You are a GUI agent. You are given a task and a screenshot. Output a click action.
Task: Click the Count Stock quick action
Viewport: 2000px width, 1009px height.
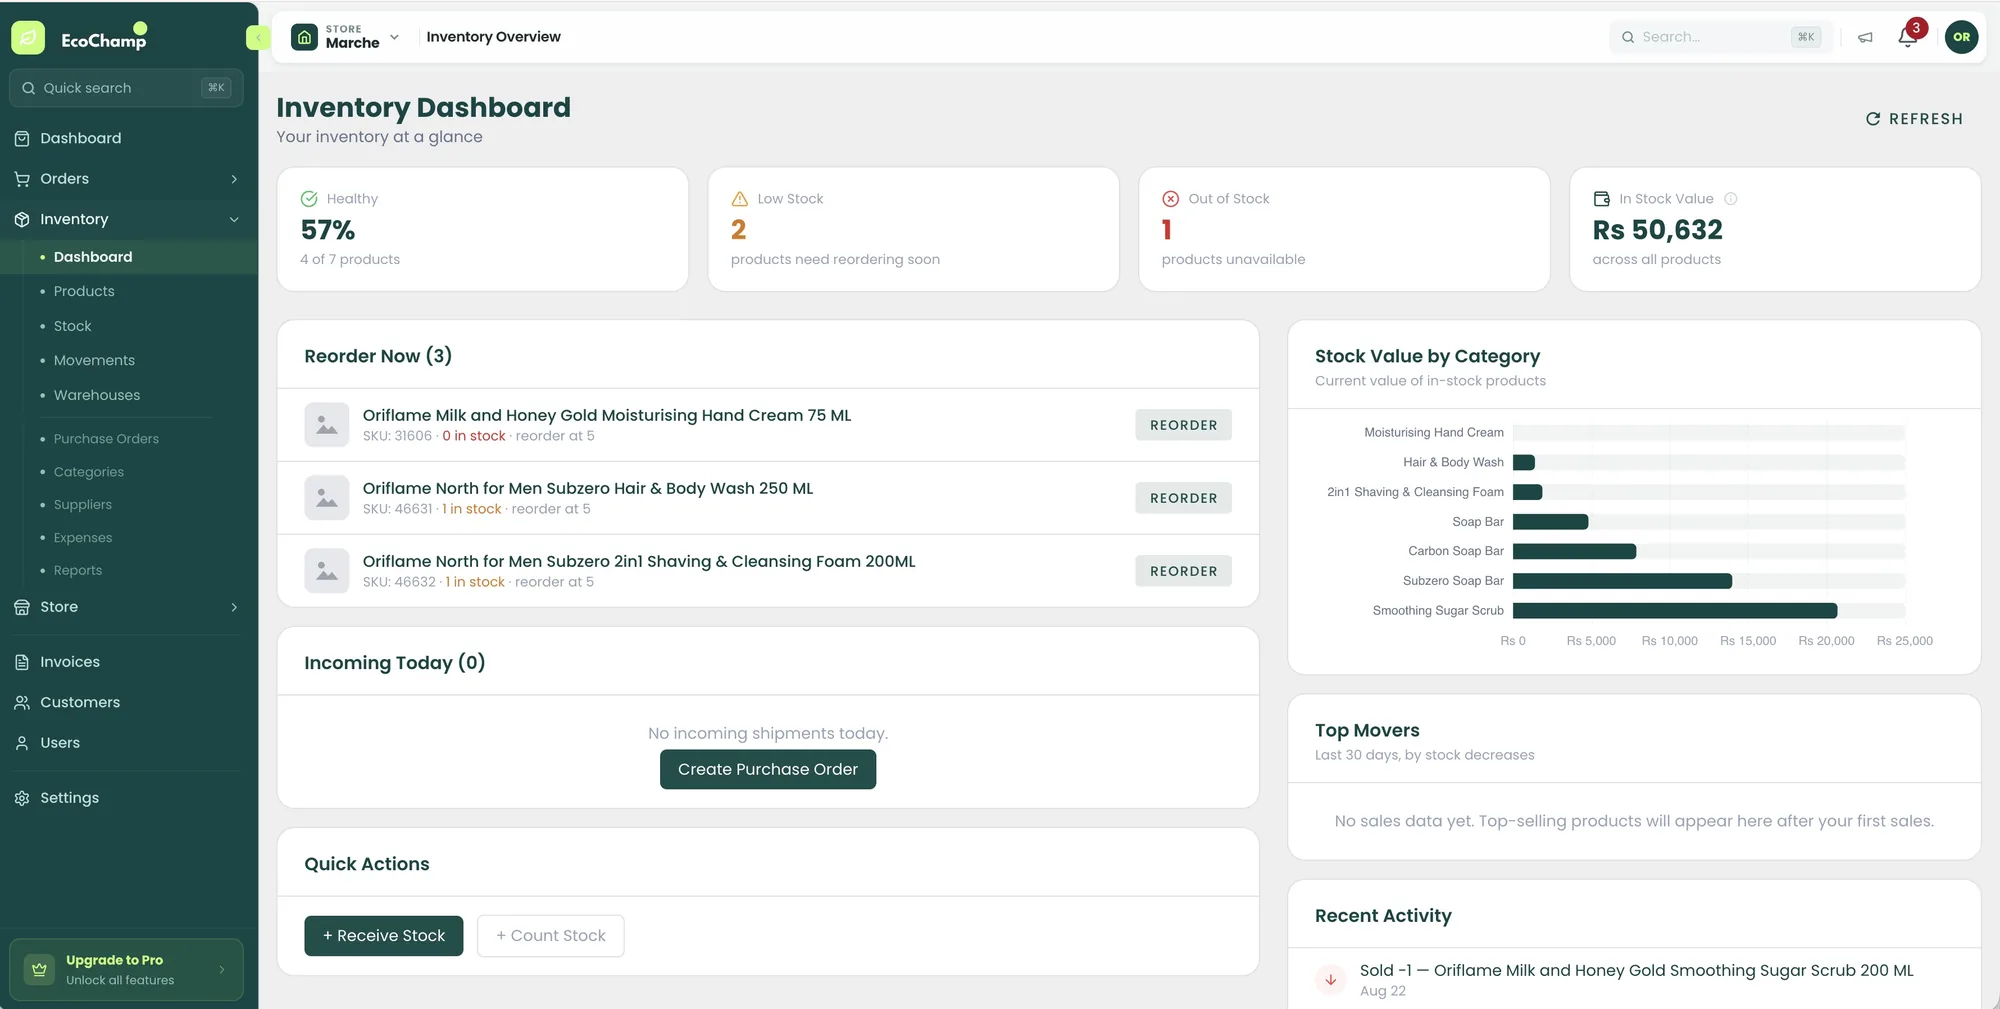(551, 936)
